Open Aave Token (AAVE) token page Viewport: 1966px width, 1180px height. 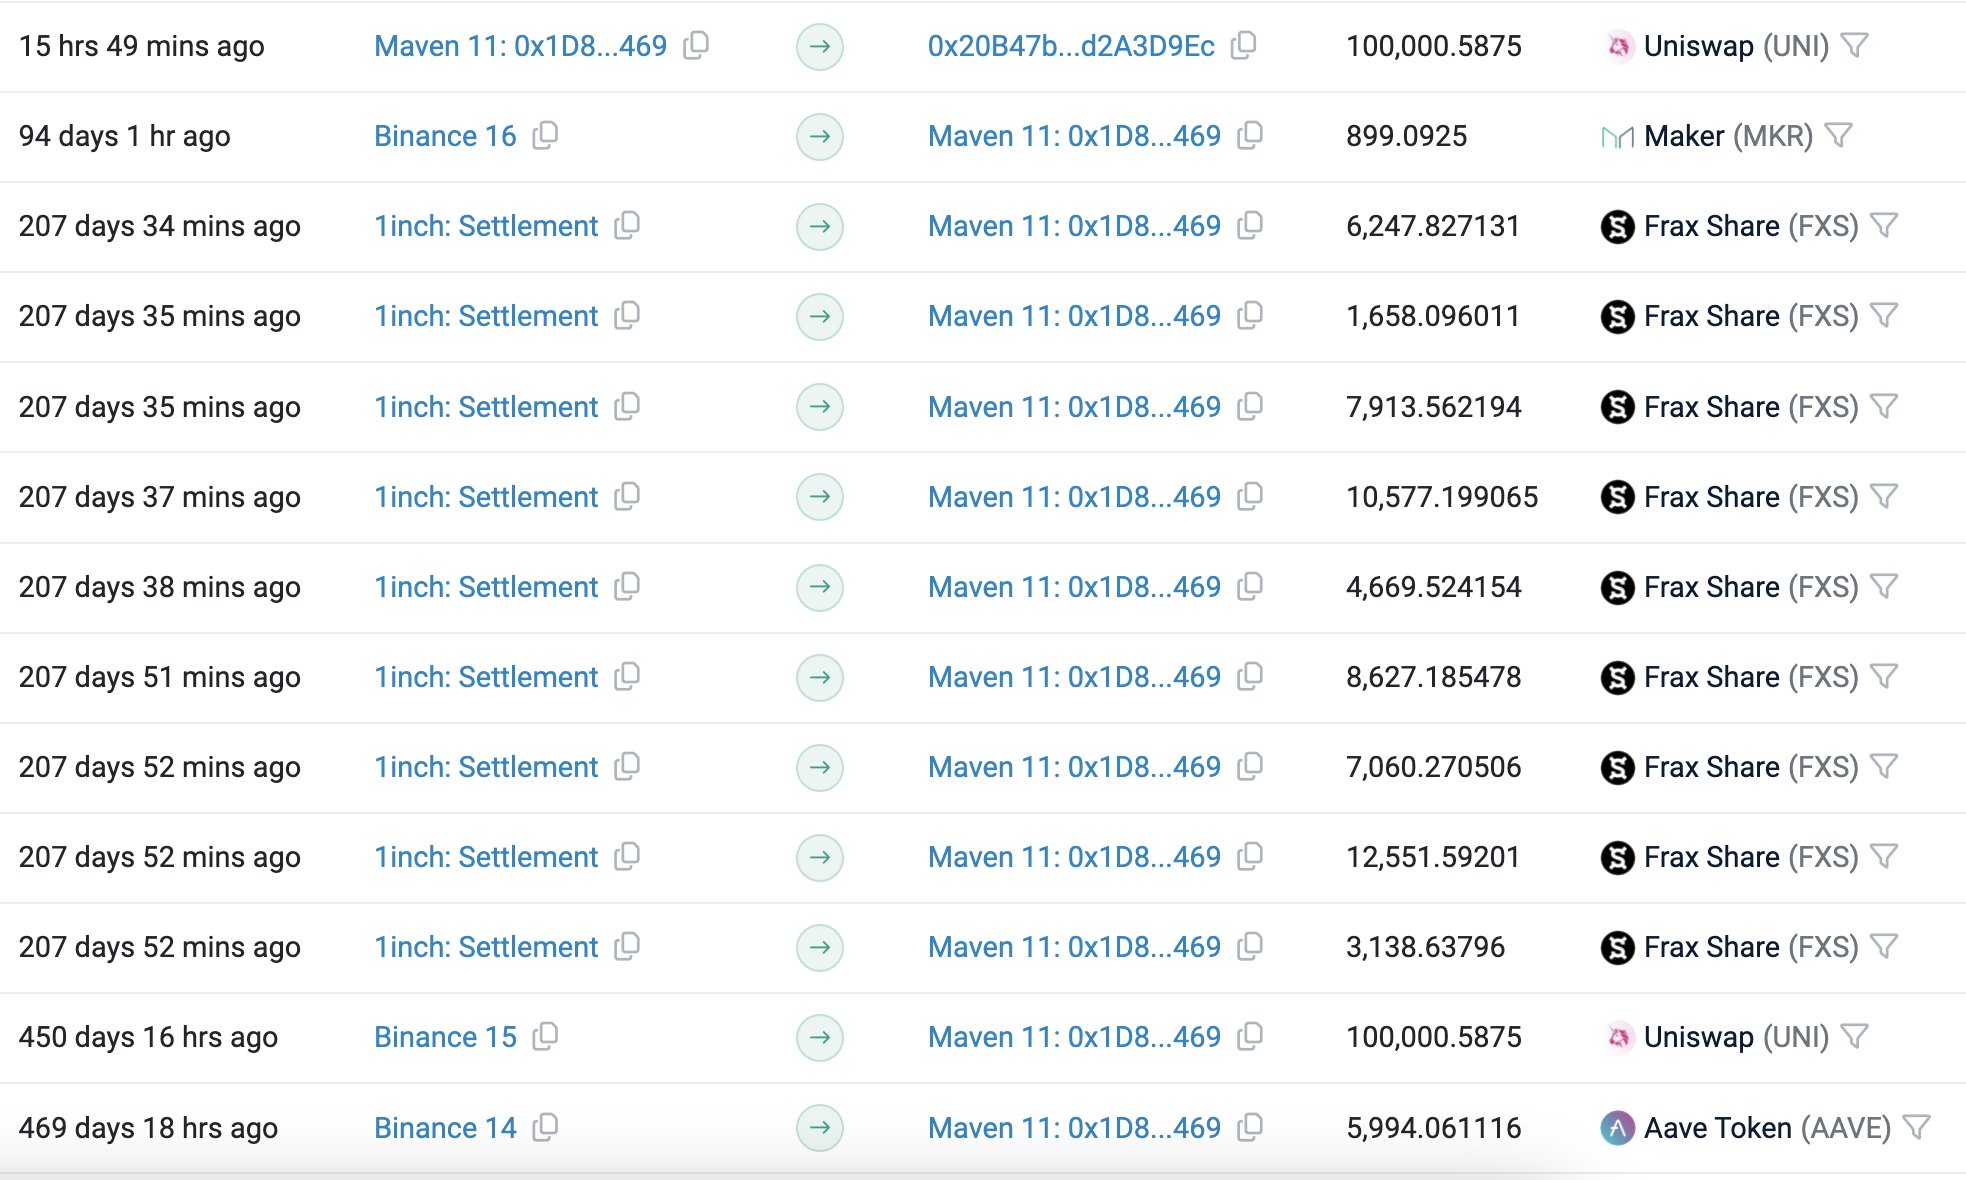1767,1128
